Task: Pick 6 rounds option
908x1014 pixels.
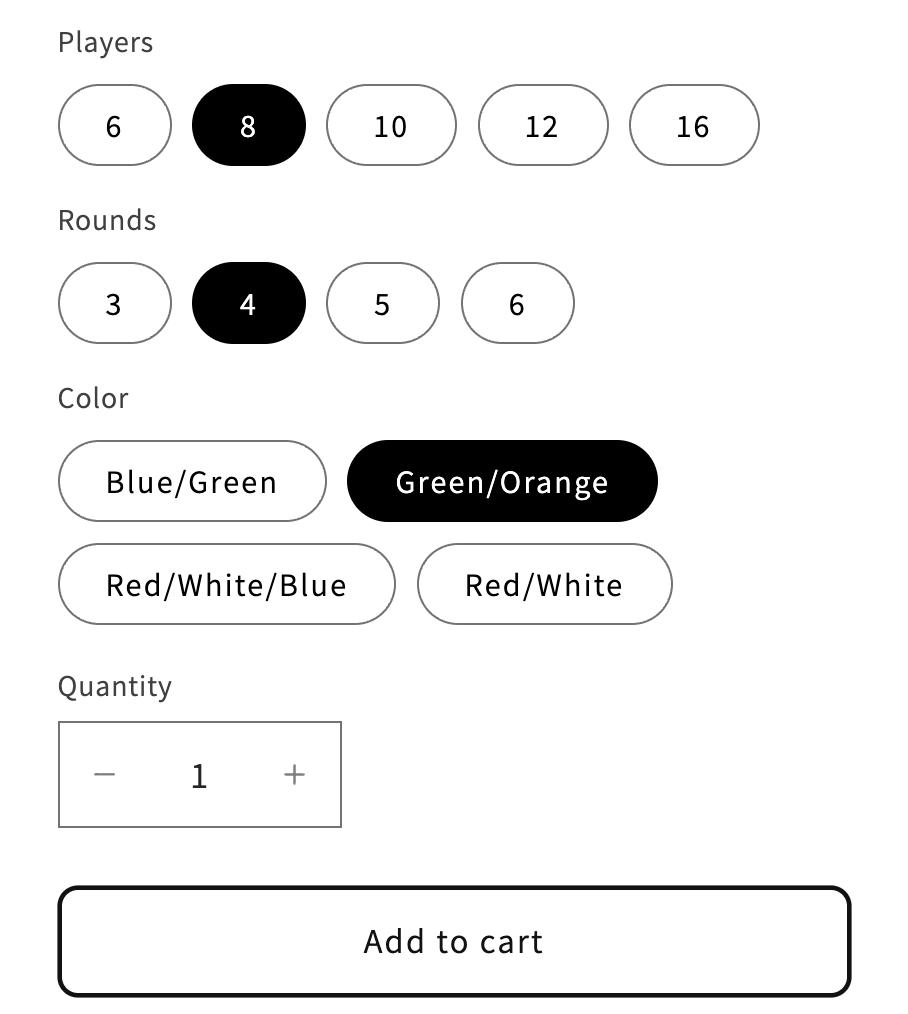Action: pos(517,303)
